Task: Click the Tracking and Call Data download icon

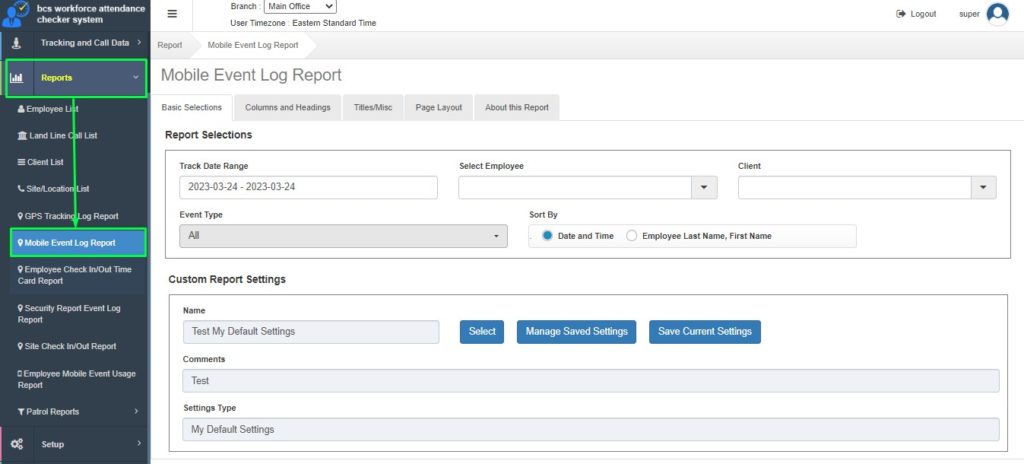Action: (16, 43)
